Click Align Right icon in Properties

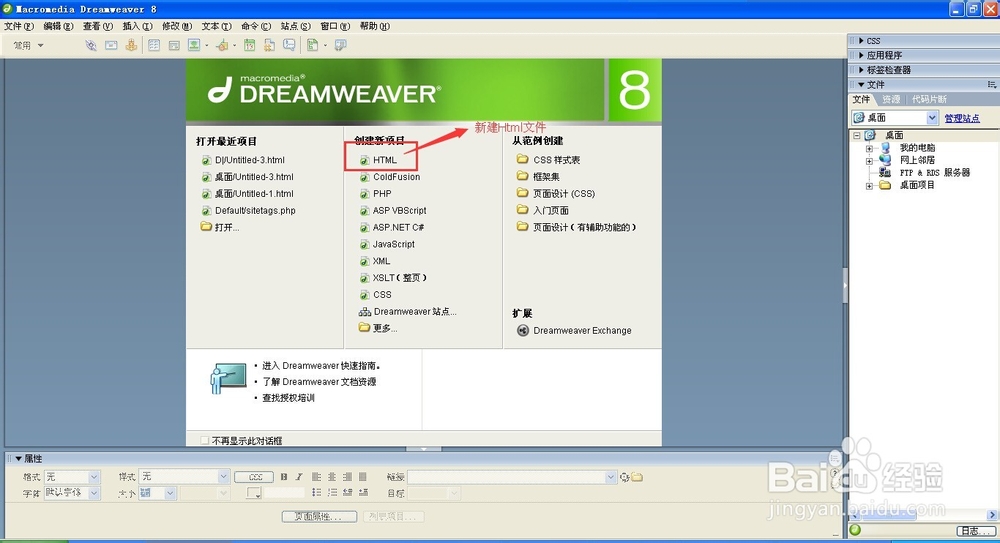click(347, 477)
